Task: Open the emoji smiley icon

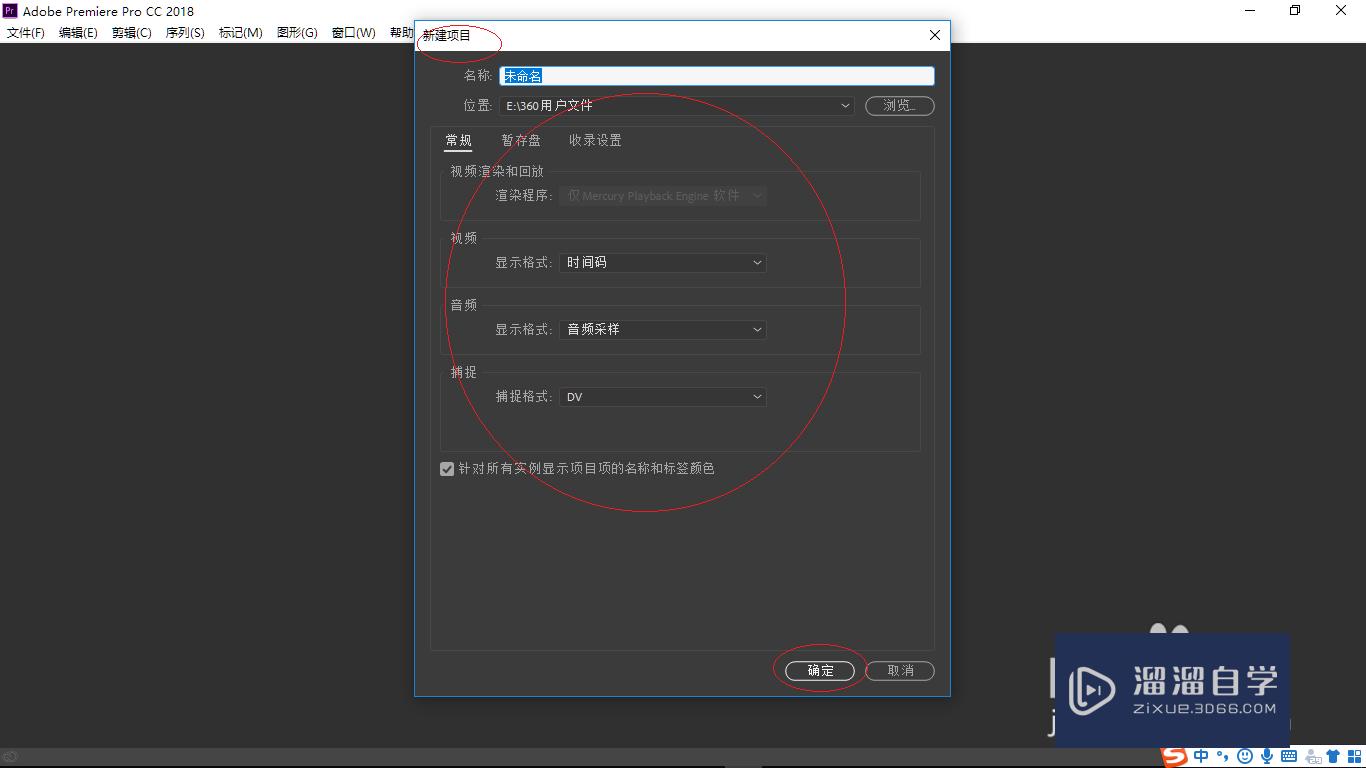Action: [x=1245, y=757]
